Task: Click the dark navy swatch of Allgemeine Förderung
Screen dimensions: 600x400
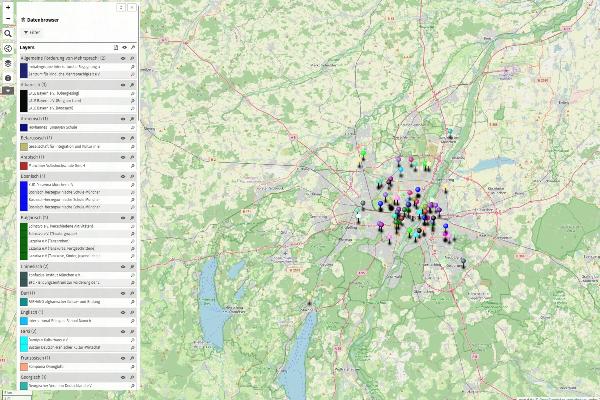Action: tap(24, 70)
